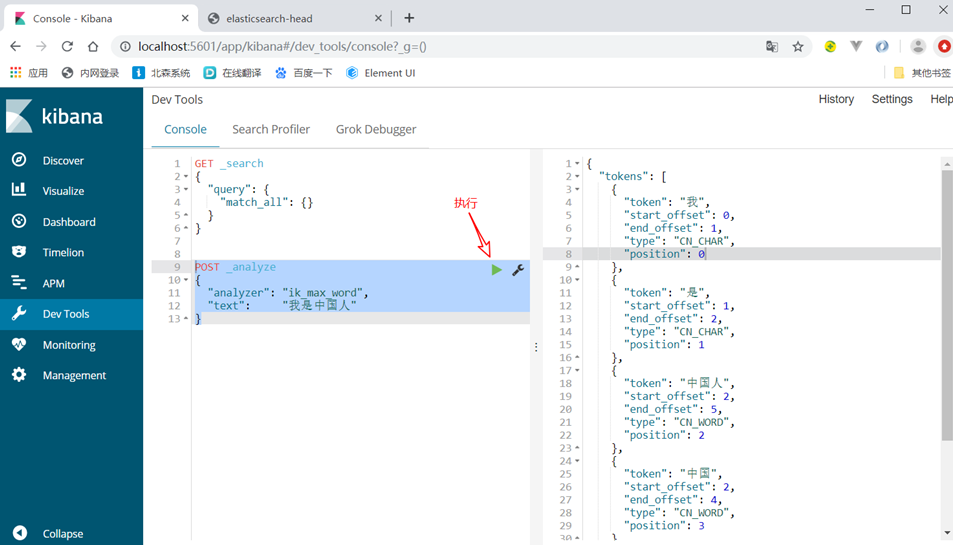This screenshot has width=953, height=545.
Task: Reload the page with refresh icon
Action: point(67,46)
